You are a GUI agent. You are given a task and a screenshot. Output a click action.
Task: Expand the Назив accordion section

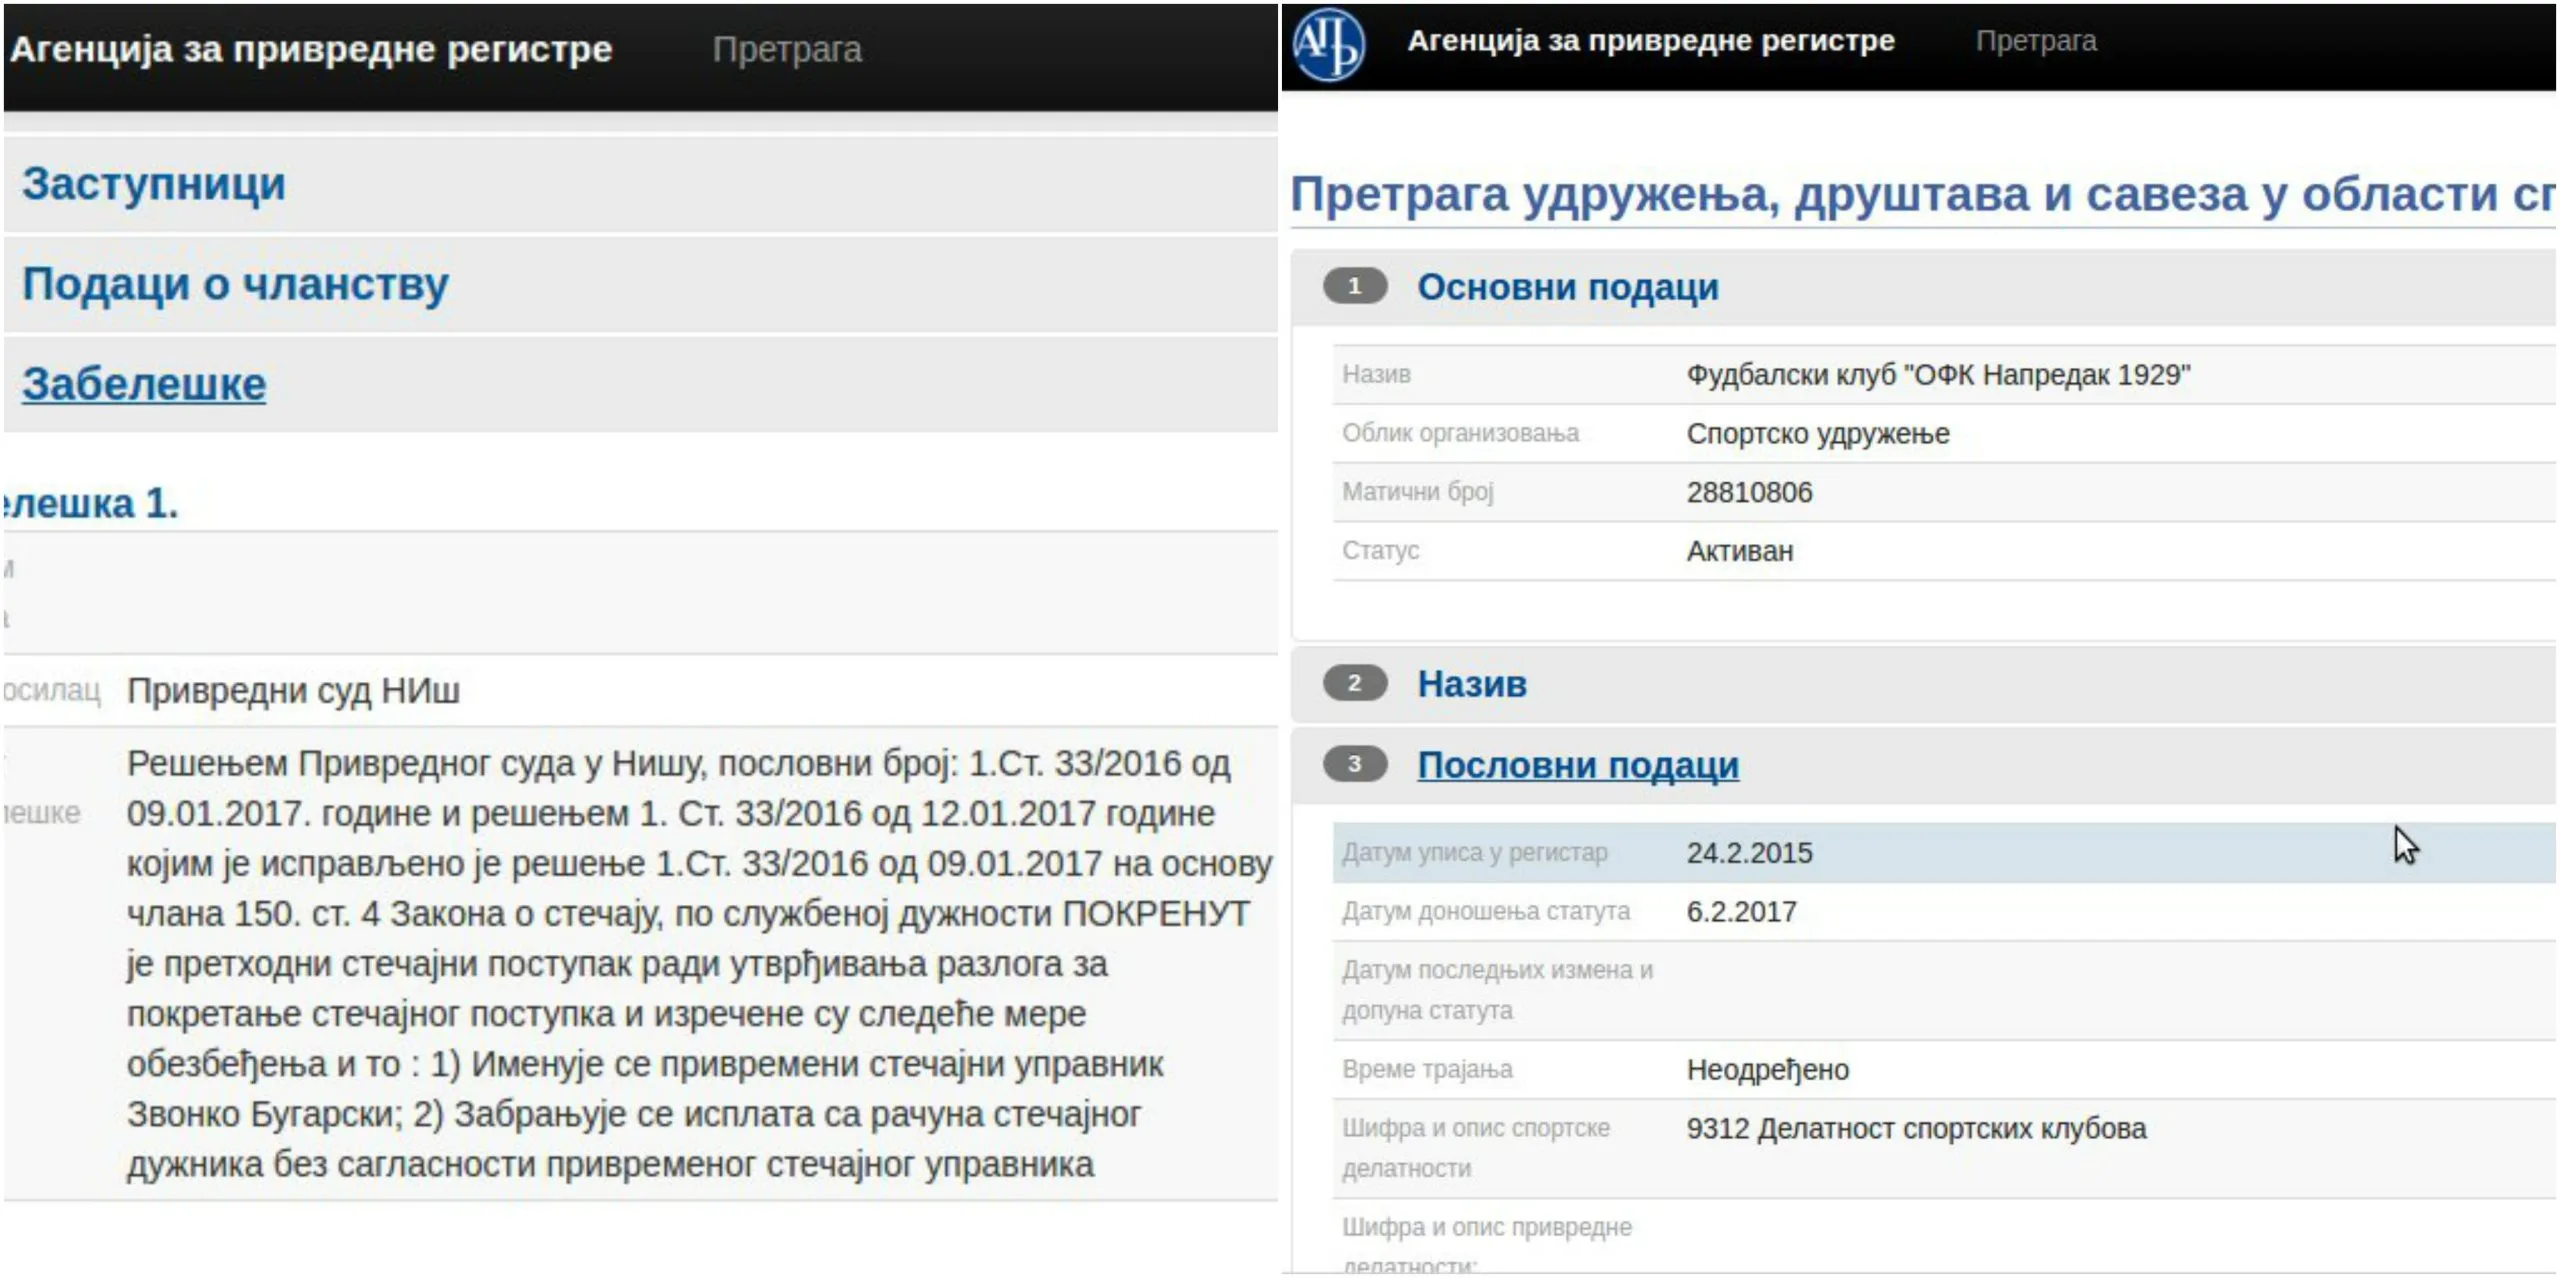pyautogui.click(x=1472, y=684)
